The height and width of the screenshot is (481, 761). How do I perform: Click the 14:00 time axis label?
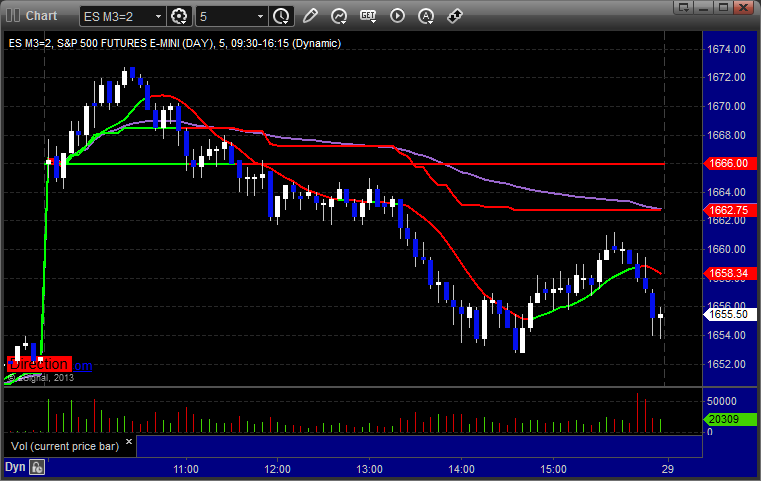462,469
